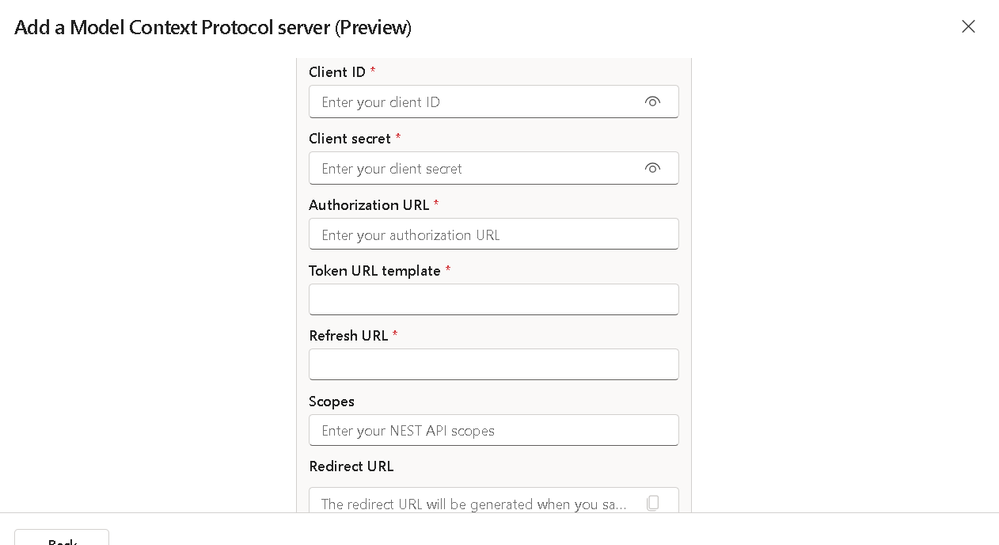
Task: Click the "Client secret" field label
Action: [349, 138]
